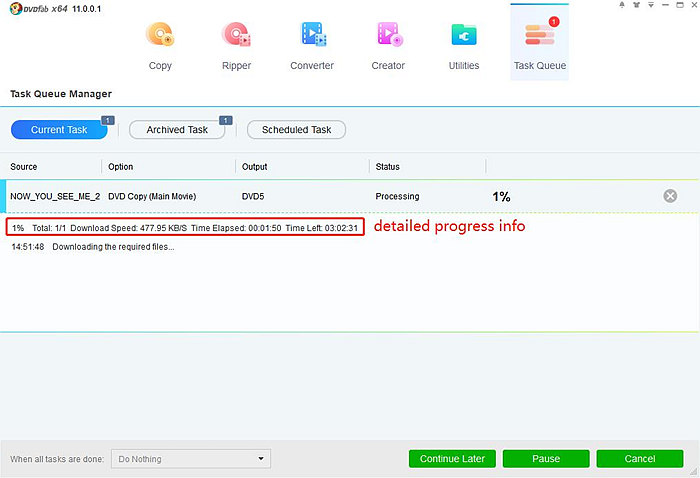The image size is (700, 478).
Task: Cancel the current task
Action: point(640,459)
